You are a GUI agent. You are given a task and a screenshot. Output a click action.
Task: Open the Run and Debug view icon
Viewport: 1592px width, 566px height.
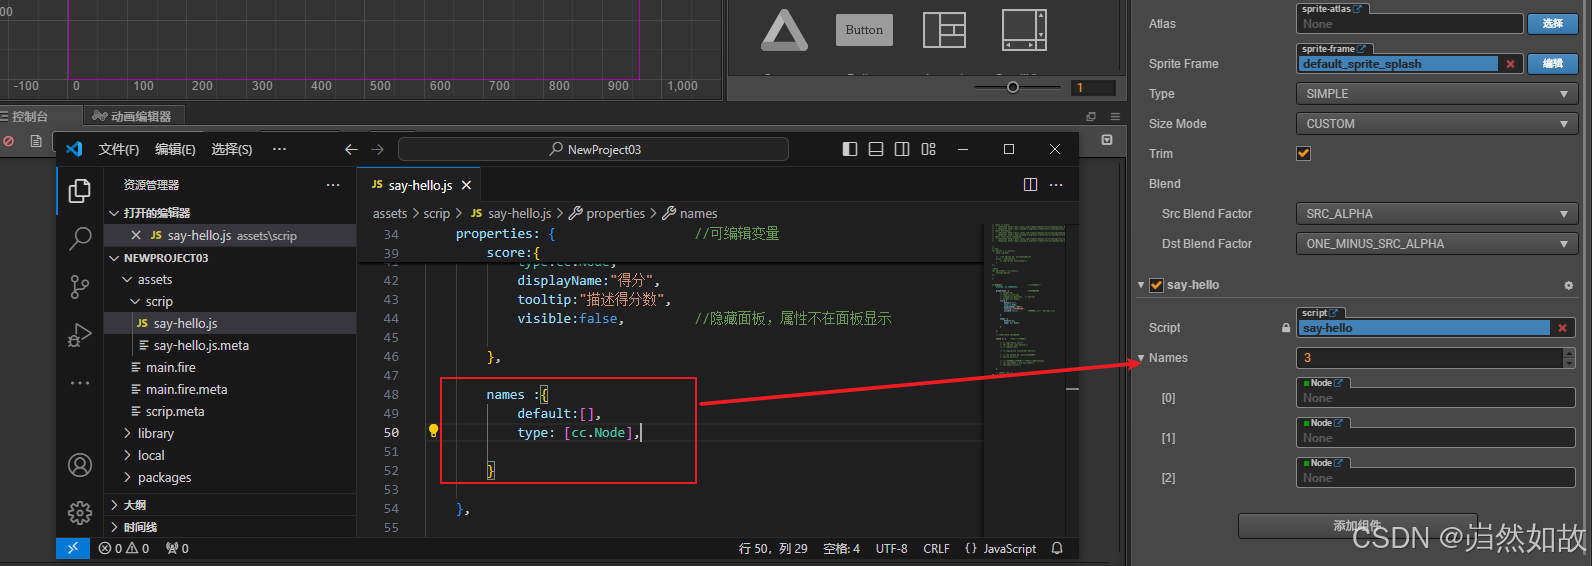point(80,335)
